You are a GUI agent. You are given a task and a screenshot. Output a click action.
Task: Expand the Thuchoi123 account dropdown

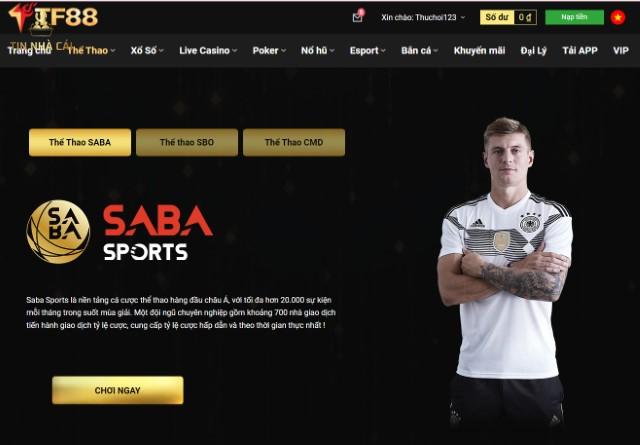point(423,18)
